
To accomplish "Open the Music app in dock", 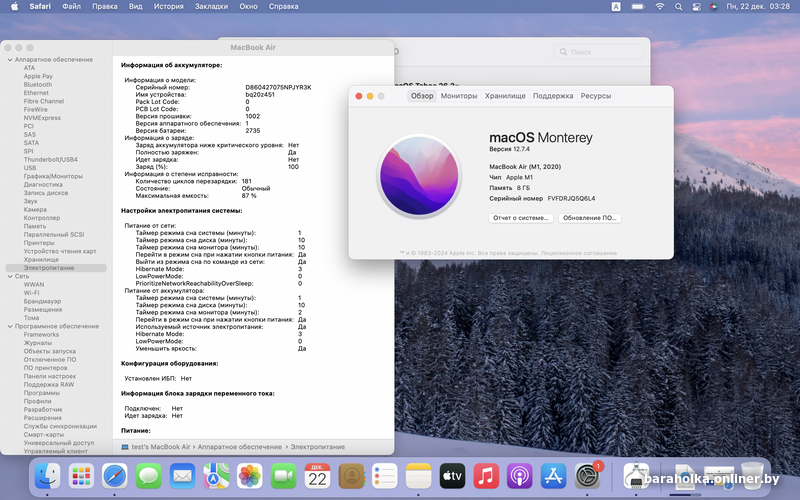I will [x=486, y=477].
